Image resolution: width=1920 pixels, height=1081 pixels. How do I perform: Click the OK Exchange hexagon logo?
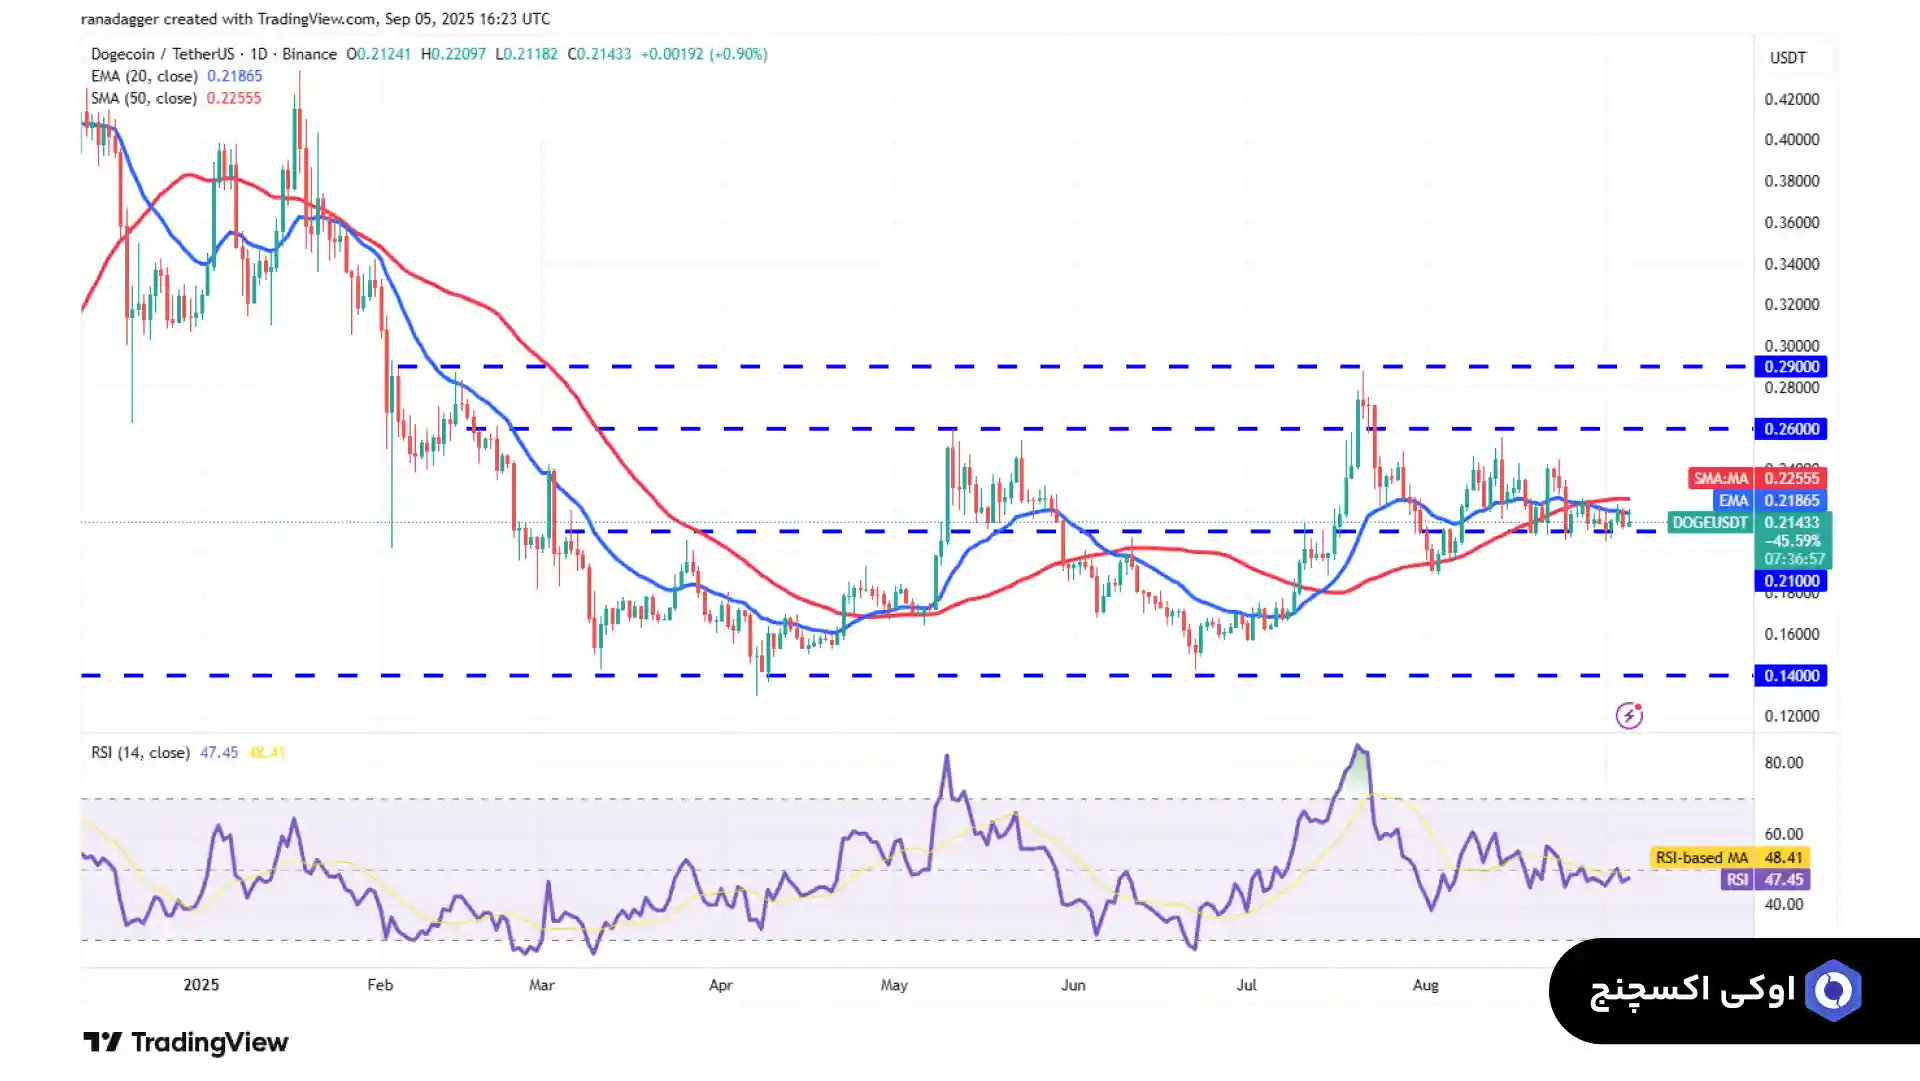coord(1833,990)
